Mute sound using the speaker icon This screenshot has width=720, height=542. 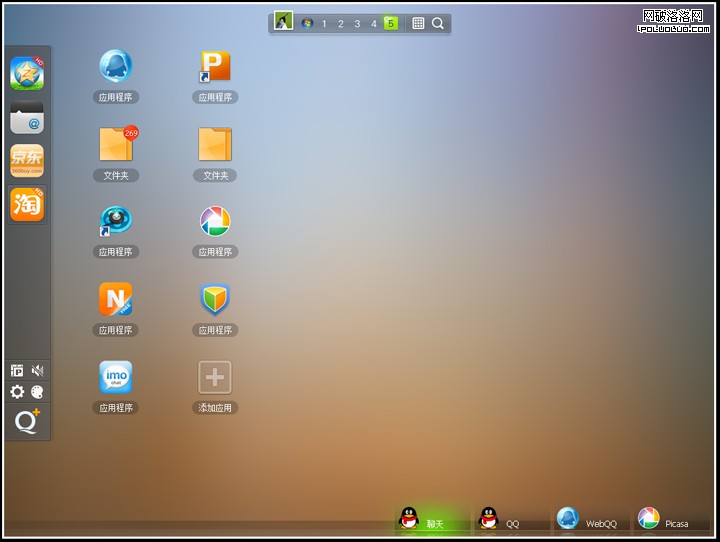click(38, 371)
